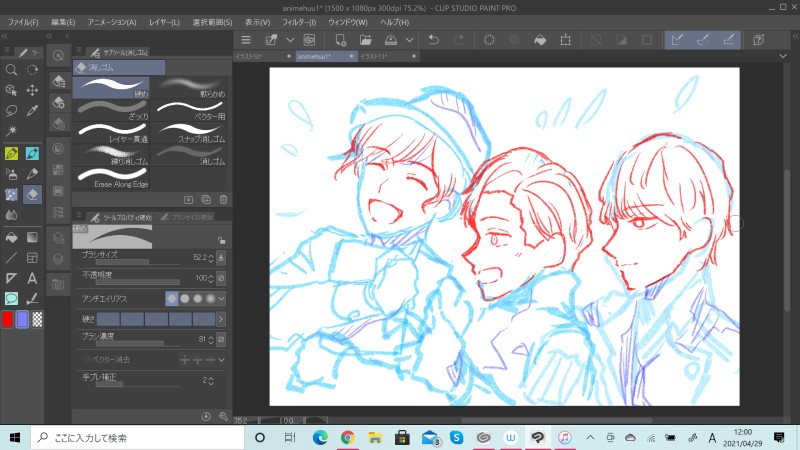Switch to the イラスト11 canvas tab
Screen dimensions: 800x450
click(389, 56)
